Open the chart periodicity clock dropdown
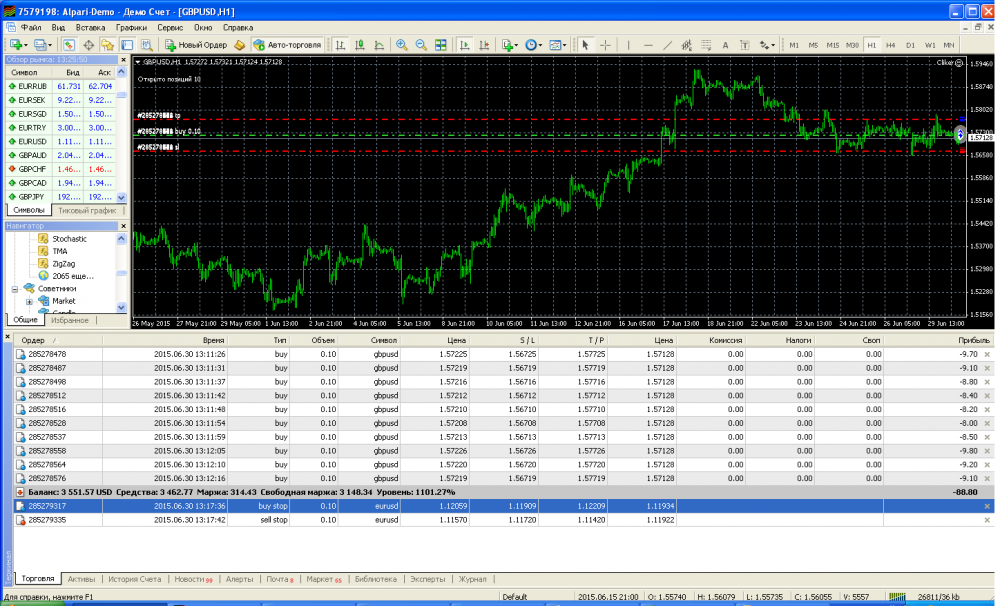This screenshot has height=606, width=1000. (x=533, y=45)
